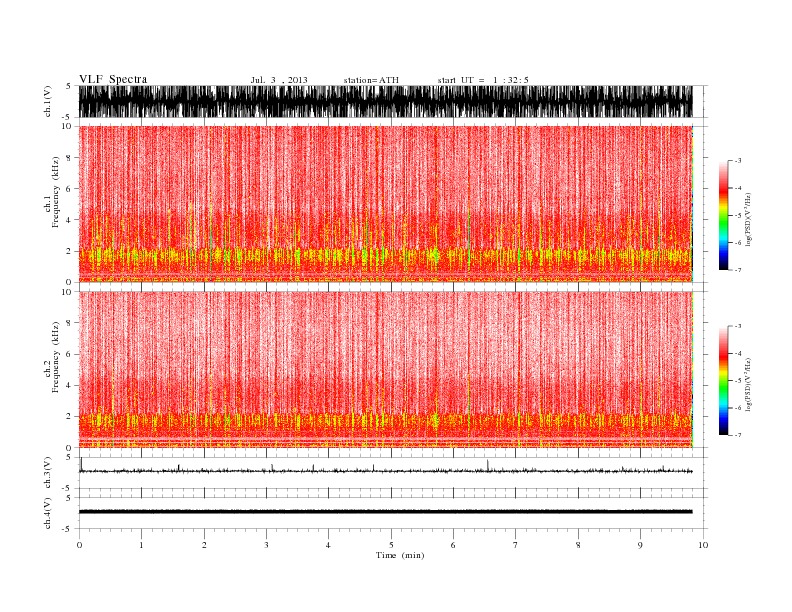792x612 pixels.
Task: Click the "-5" label on ch.2 colorbar
Action: [x=737, y=381]
